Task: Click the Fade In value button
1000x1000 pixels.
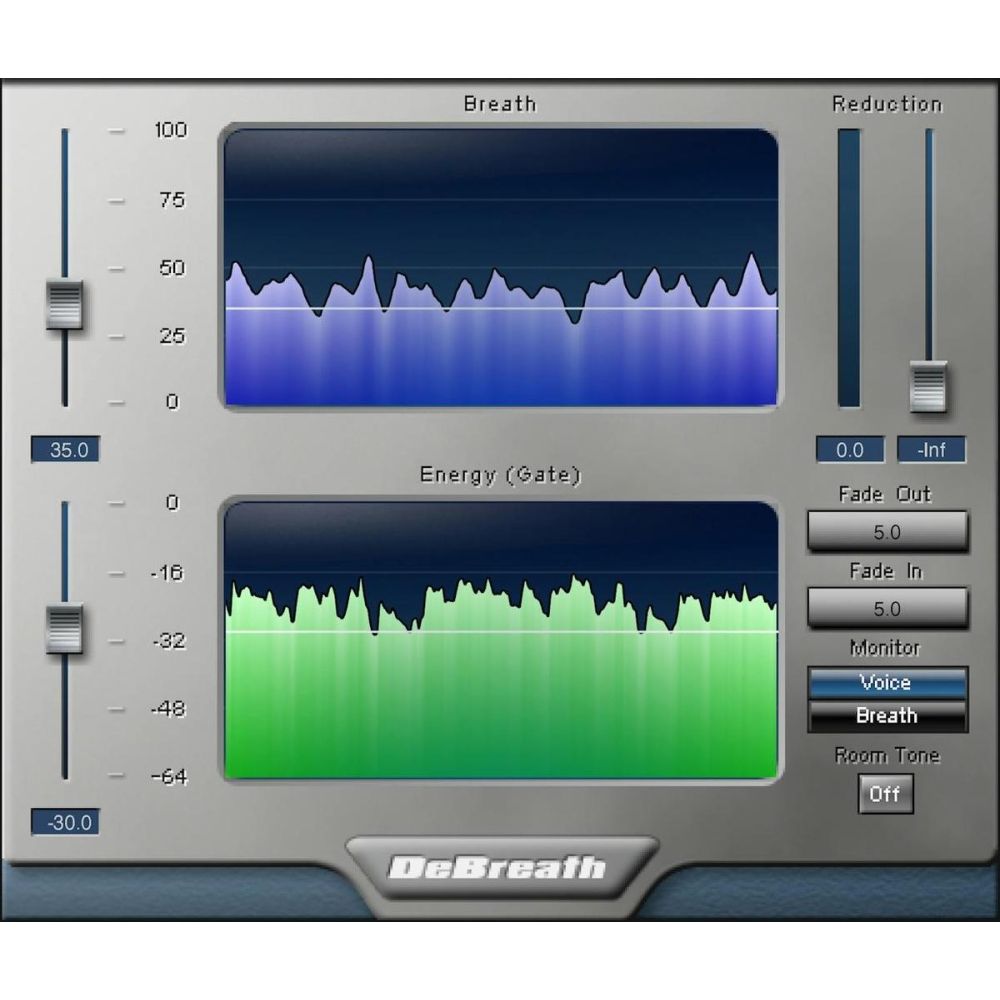Action: tap(886, 608)
